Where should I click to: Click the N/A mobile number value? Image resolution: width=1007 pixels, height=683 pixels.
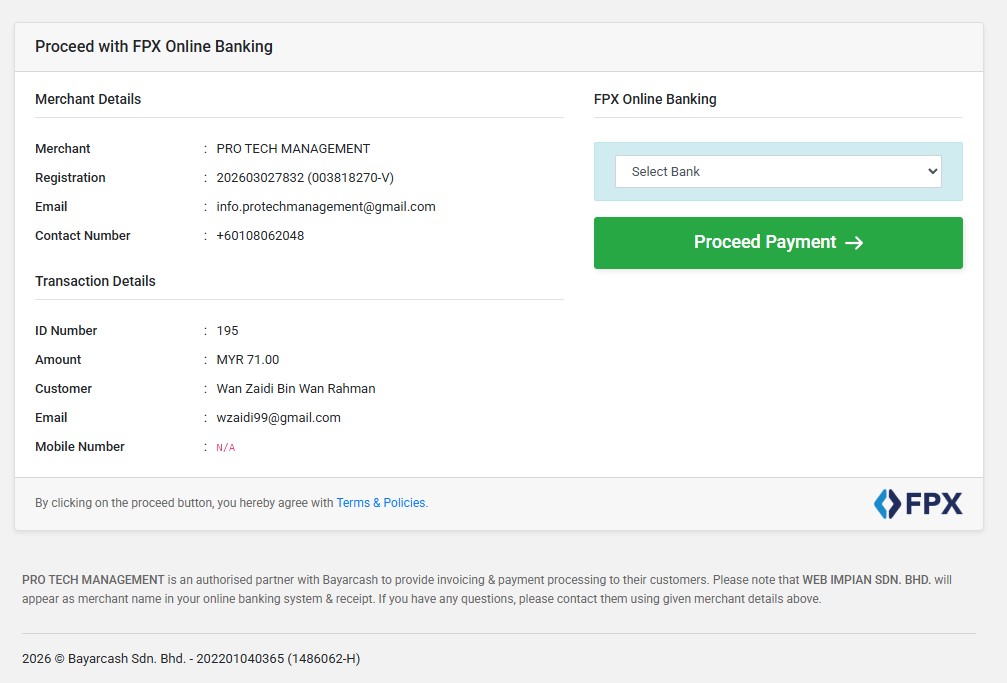click(225, 447)
